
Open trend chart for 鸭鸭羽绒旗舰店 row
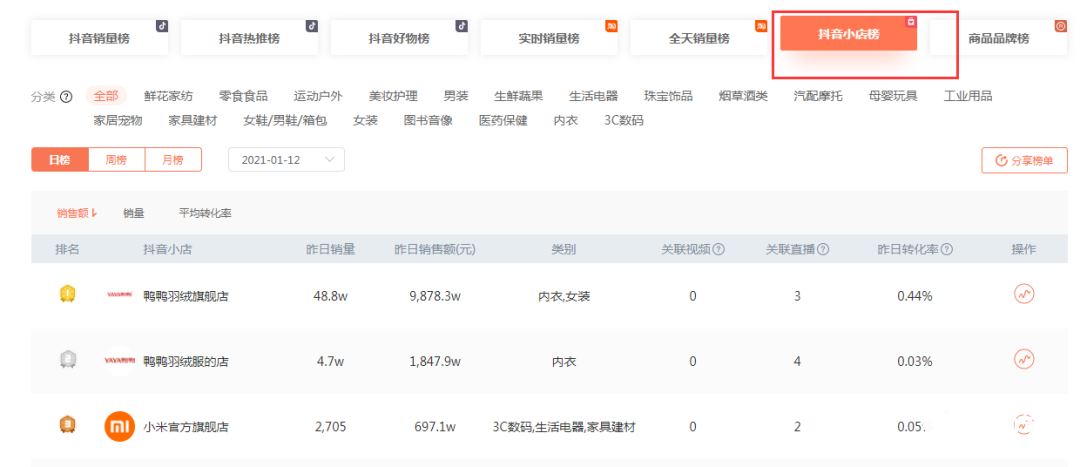coord(1024,295)
